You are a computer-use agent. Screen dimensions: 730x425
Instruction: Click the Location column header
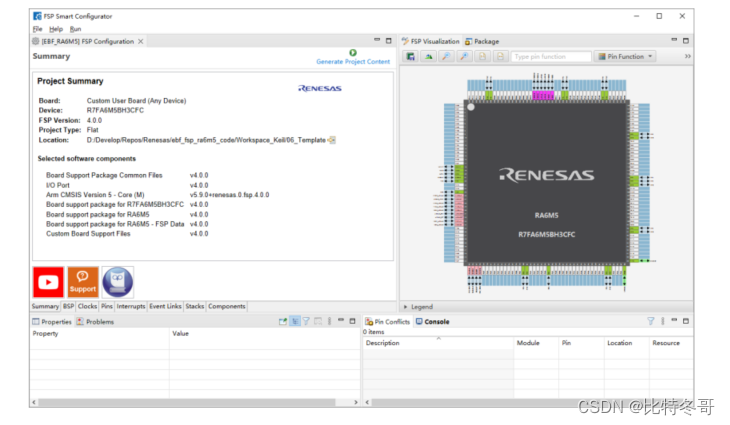627,343
